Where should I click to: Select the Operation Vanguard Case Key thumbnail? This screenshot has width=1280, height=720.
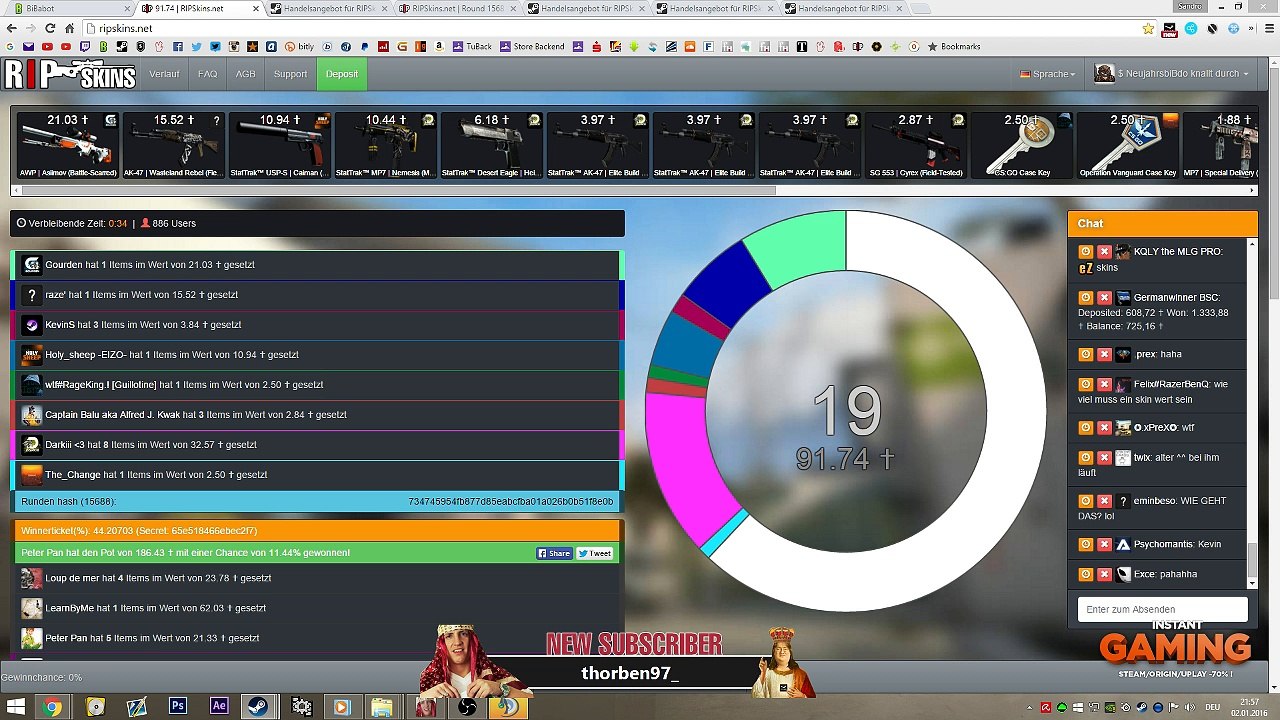[1128, 145]
